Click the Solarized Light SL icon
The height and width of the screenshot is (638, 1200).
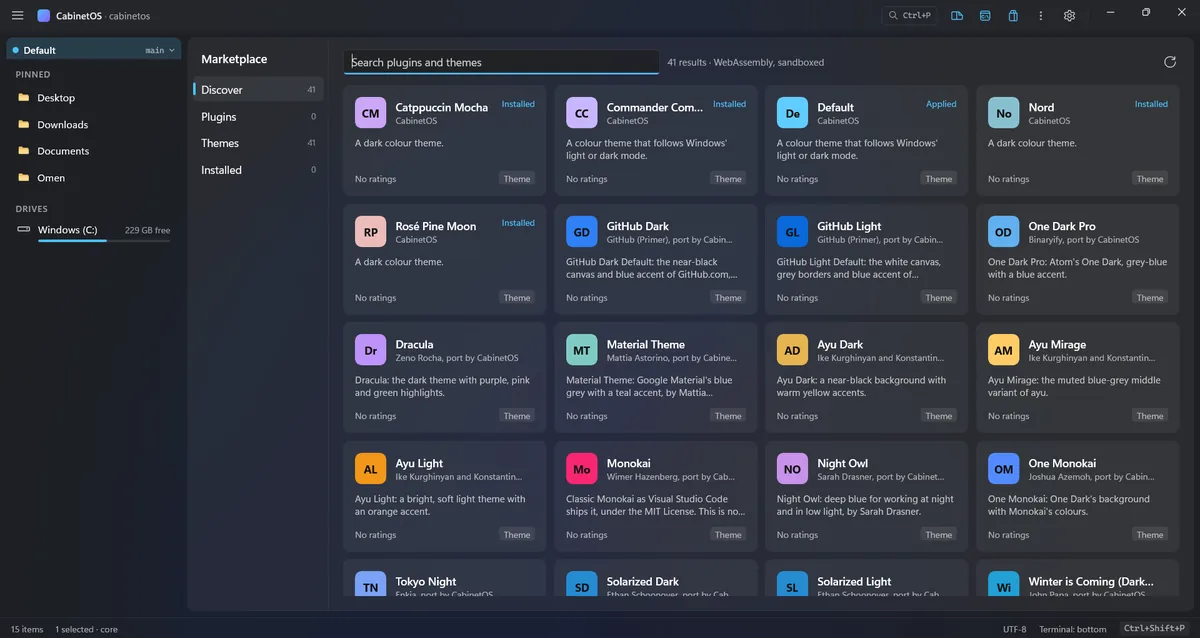pos(793,584)
